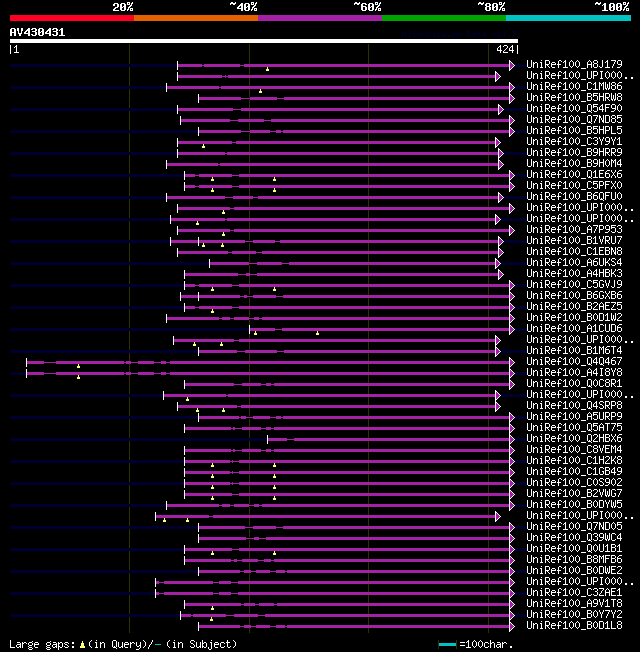Screen dimensions: 640x652
Task: Select the UniRef100_Q39WC4 entry
Action: pyautogui.click(x=574, y=538)
